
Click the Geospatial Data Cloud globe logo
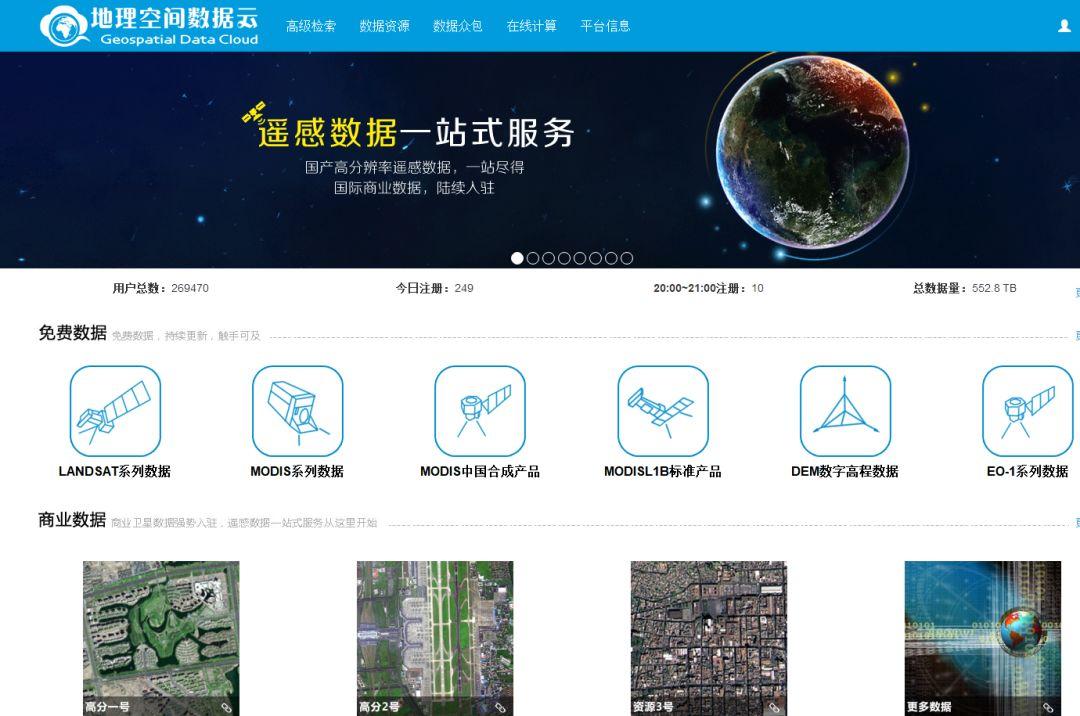point(63,27)
